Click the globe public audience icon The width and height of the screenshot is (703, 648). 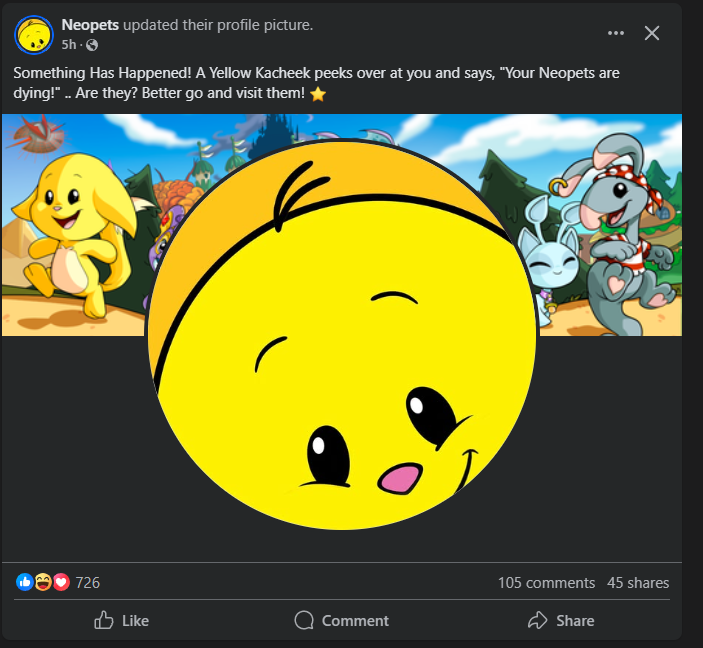[x=92, y=45]
